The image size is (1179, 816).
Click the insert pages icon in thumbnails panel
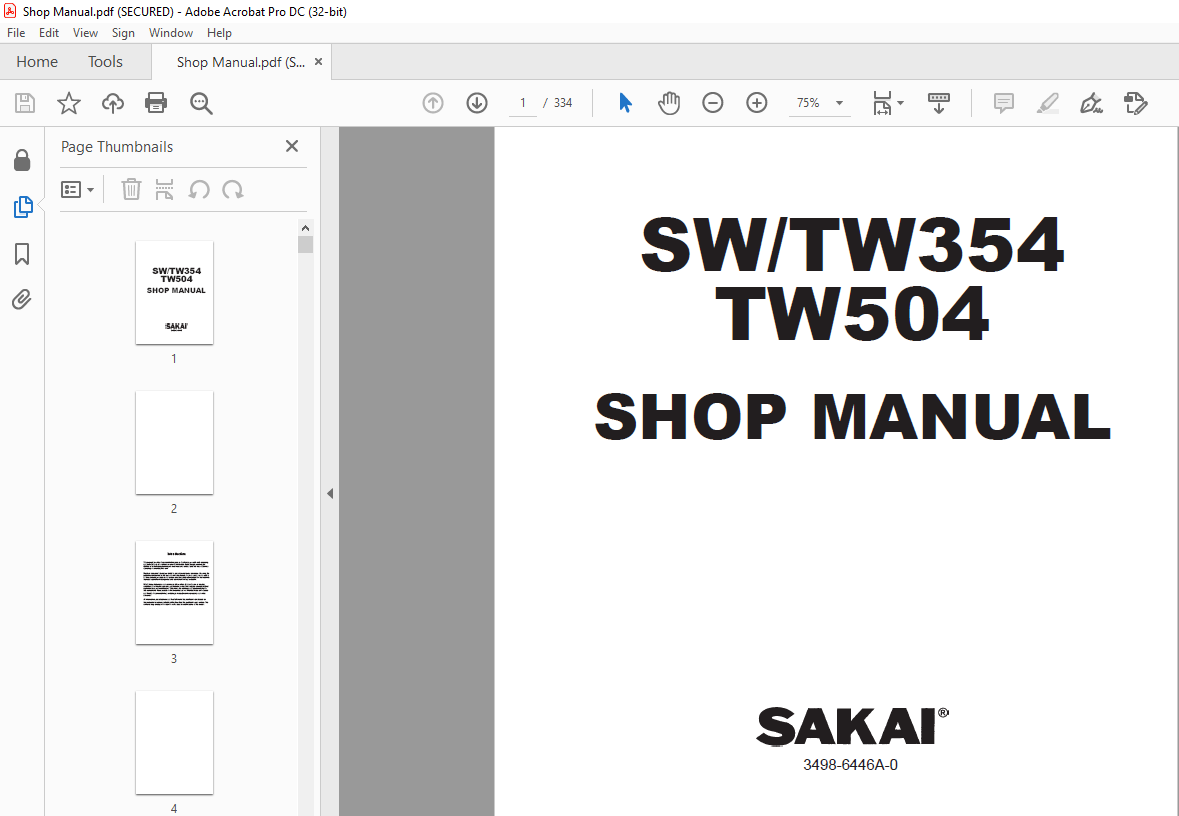pyautogui.click(x=164, y=190)
